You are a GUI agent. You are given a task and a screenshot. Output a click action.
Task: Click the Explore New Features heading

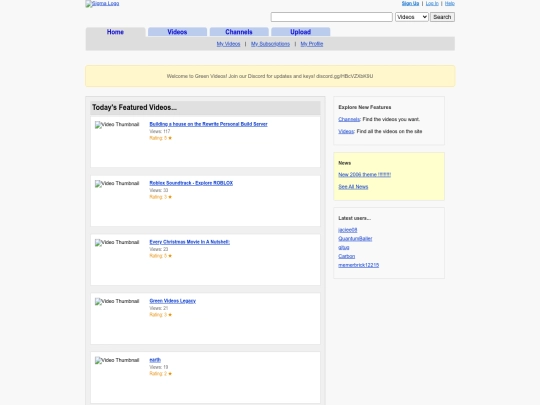pos(365,107)
